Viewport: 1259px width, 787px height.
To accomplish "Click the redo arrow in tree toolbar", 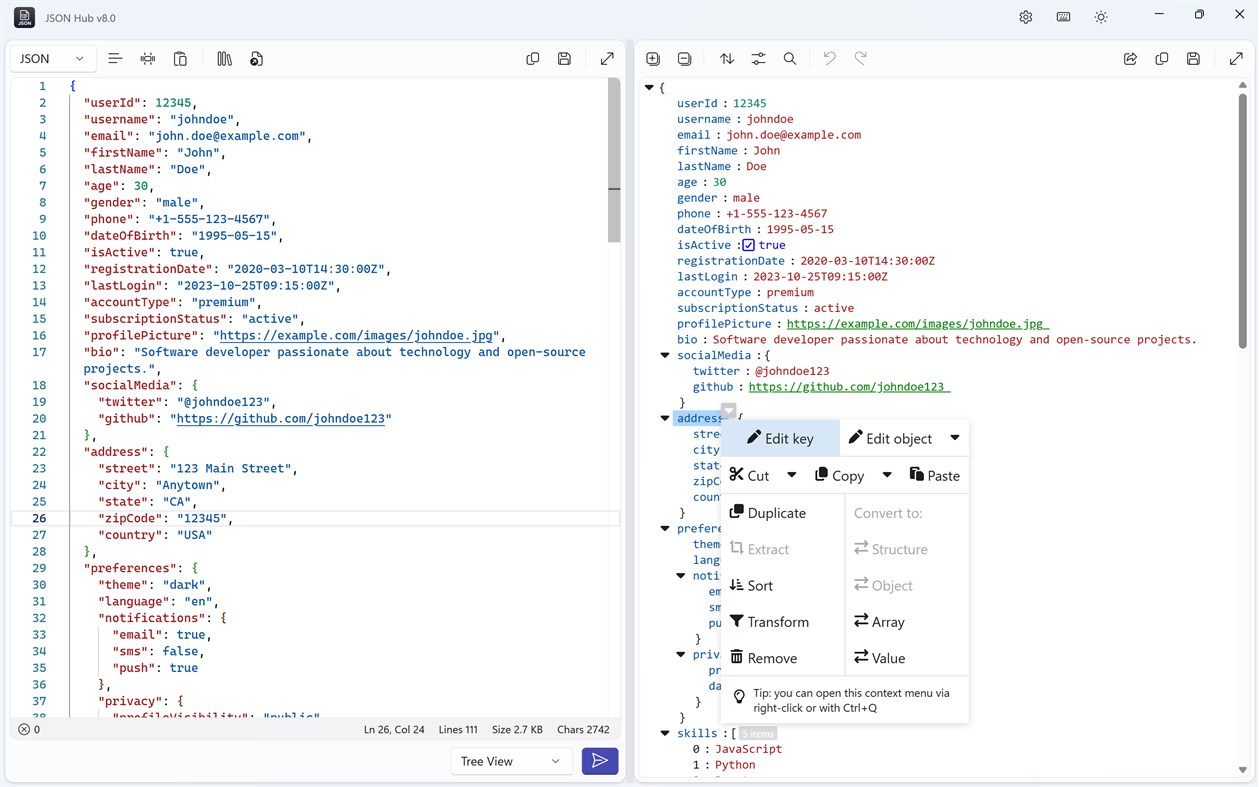I will (x=861, y=59).
